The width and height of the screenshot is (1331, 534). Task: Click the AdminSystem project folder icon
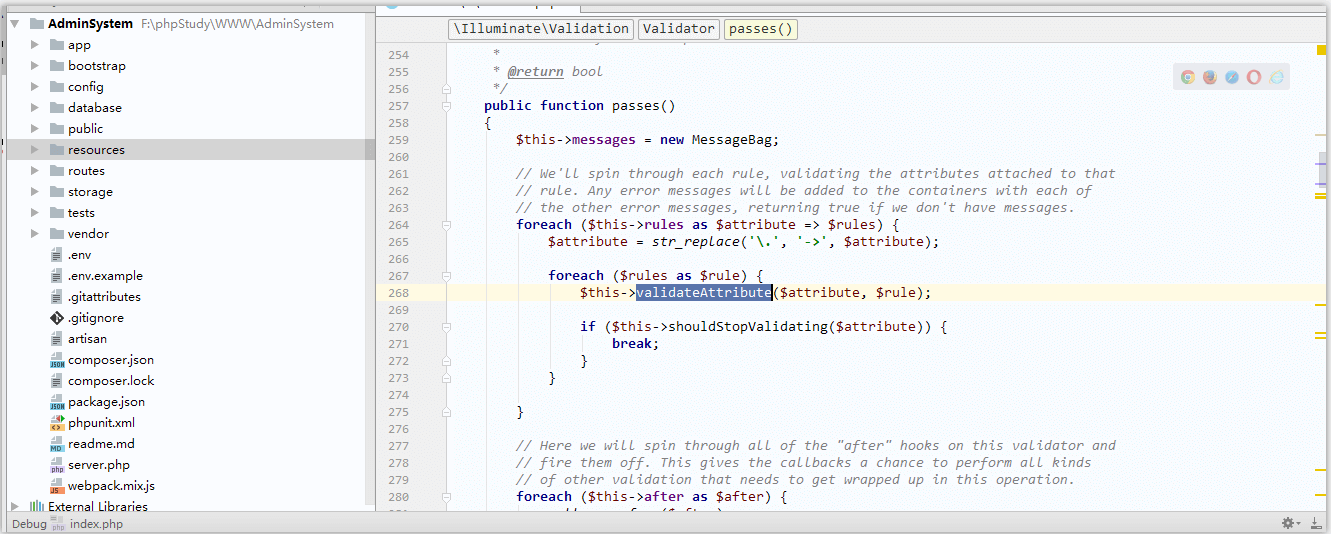tap(36, 24)
